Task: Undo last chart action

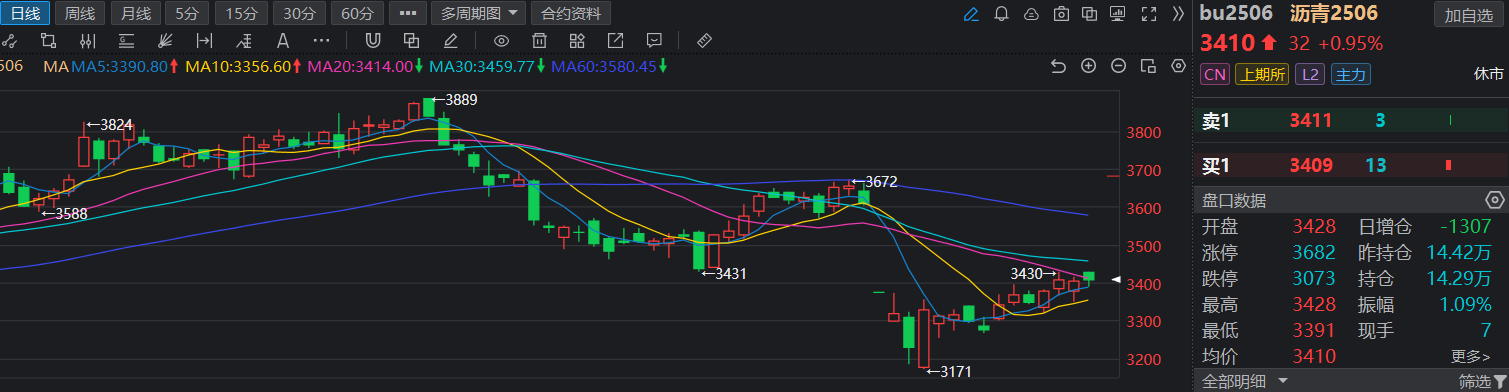Action: pyautogui.click(x=1059, y=66)
